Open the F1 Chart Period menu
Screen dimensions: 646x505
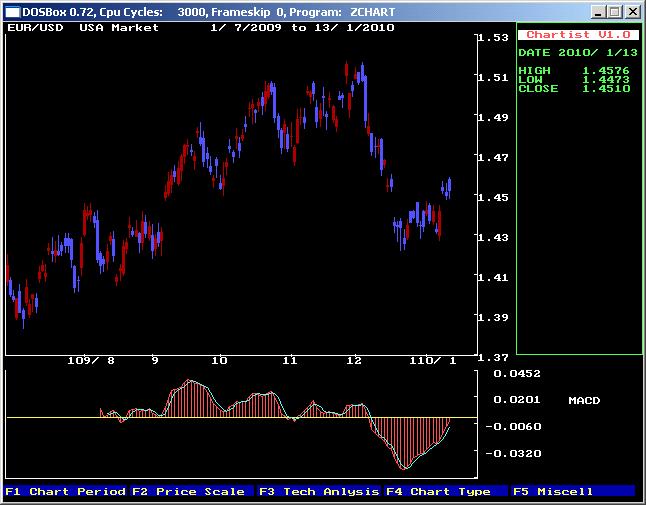tap(66, 491)
